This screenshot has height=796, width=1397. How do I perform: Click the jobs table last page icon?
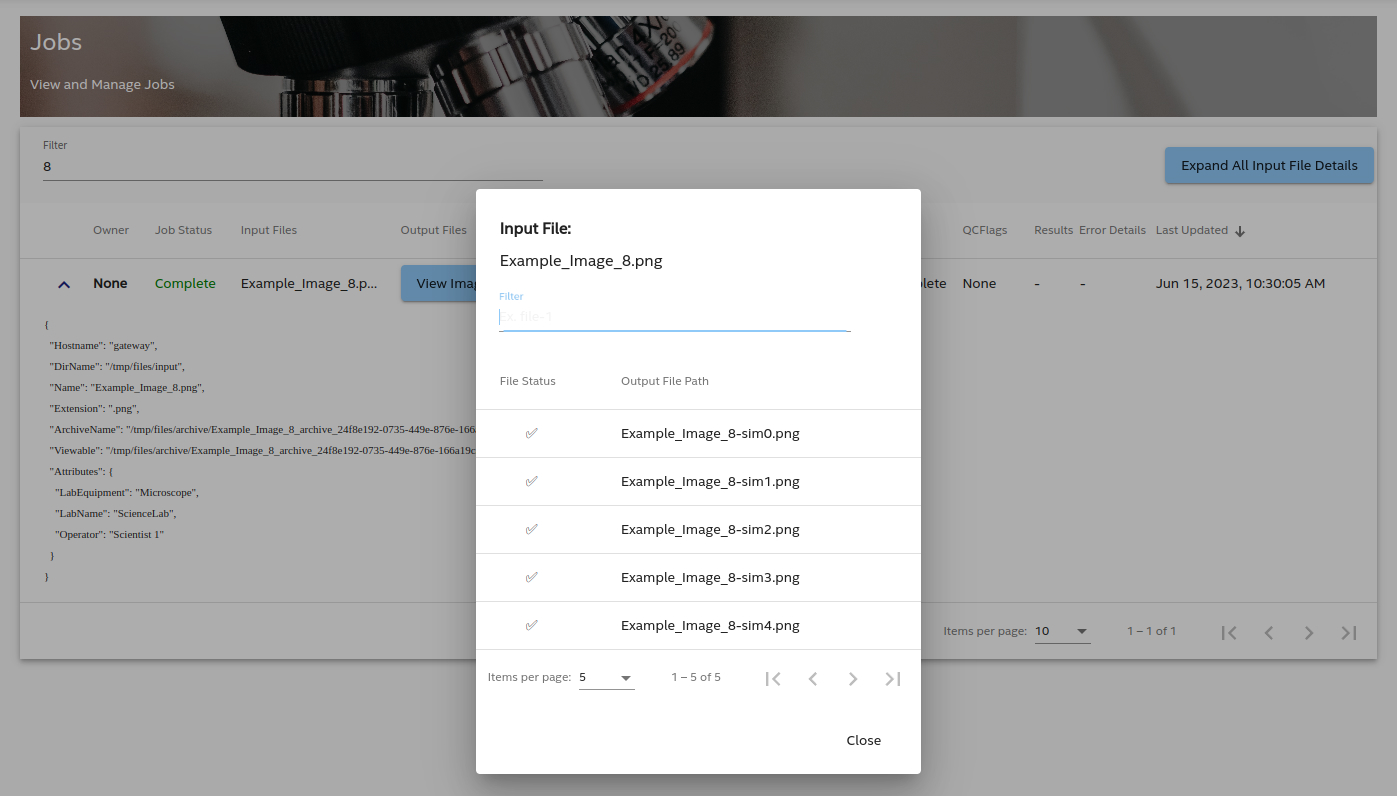1349,632
